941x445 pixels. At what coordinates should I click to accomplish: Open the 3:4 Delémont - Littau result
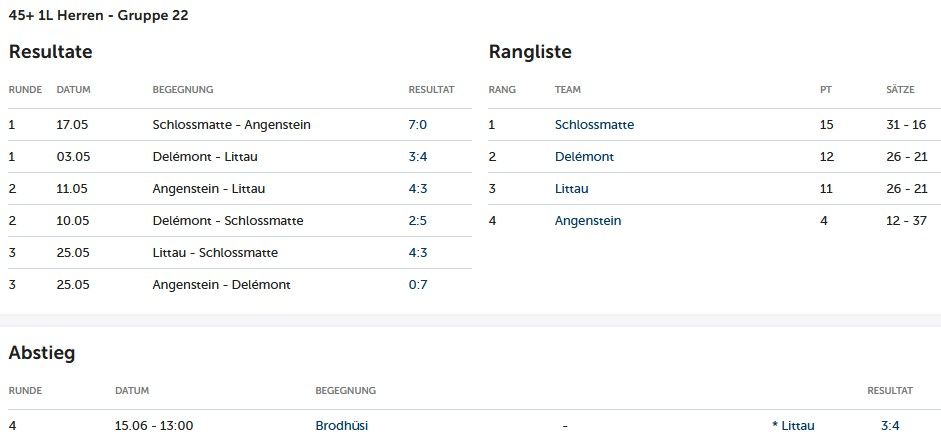[x=418, y=157]
